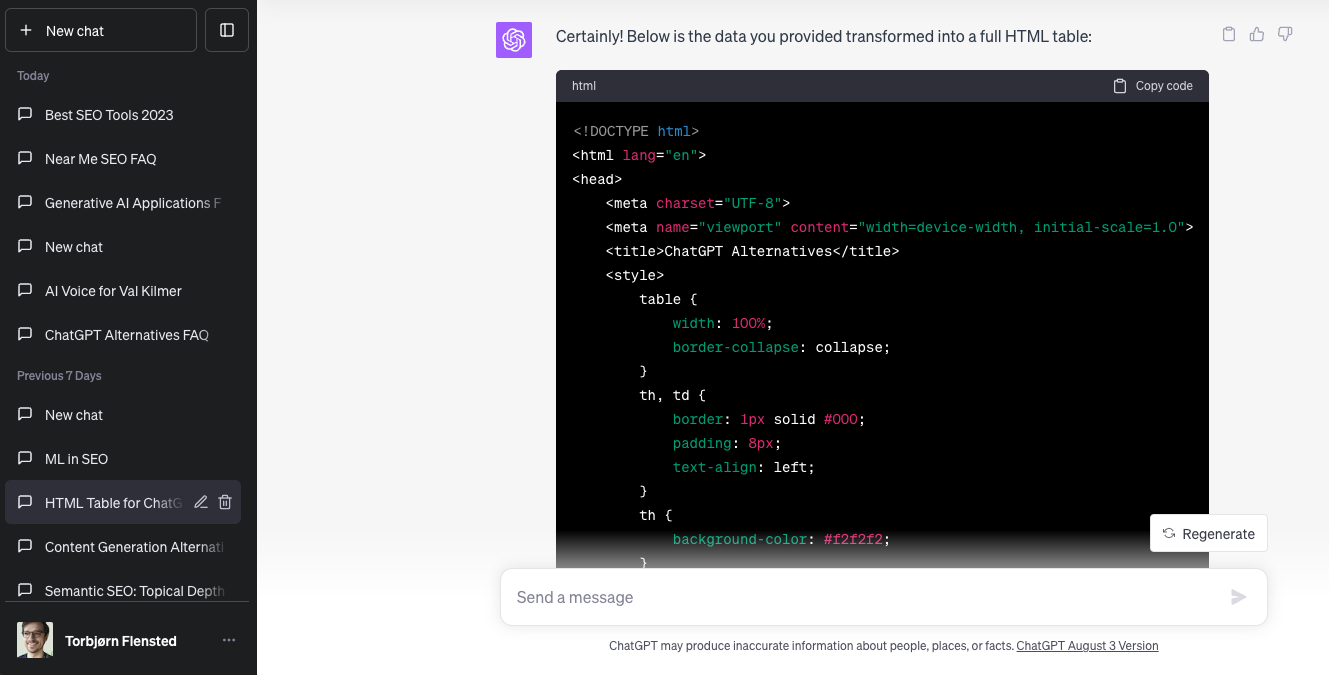Click the chat bubble icon beside Generative AI Applications
This screenshot has height=675, width=1329.
[x=25, y=202]
